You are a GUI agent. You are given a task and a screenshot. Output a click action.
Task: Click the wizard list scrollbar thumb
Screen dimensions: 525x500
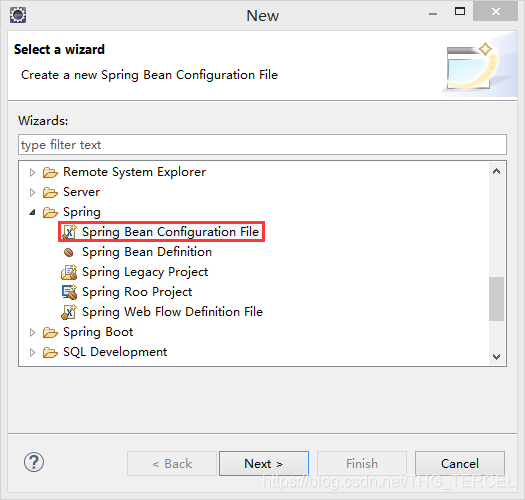497,299
